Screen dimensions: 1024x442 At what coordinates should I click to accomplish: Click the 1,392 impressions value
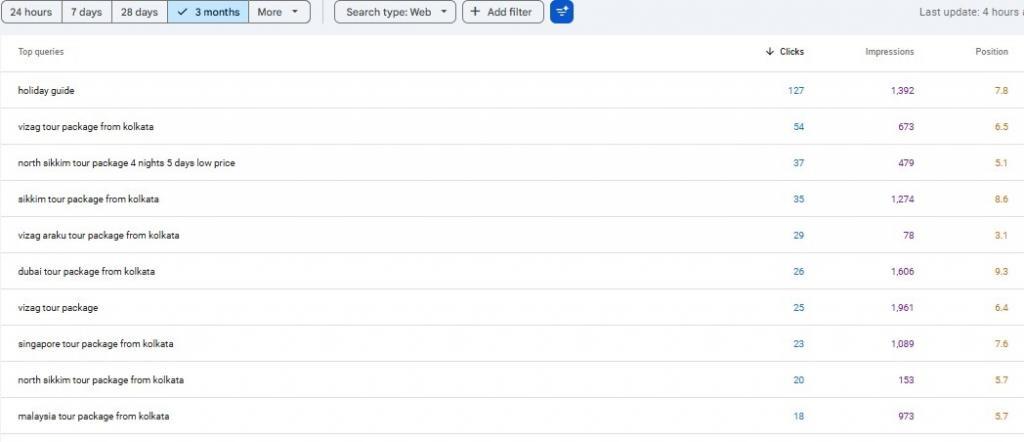click(903, 91)
